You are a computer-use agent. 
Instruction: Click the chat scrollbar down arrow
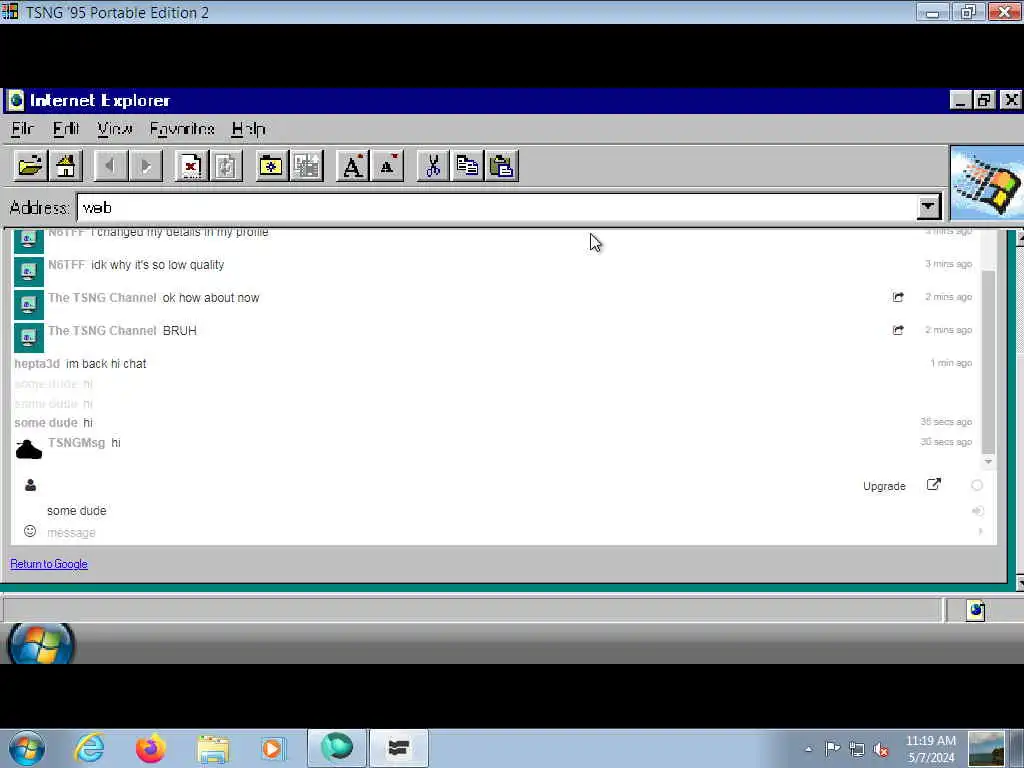pos(988,462)
